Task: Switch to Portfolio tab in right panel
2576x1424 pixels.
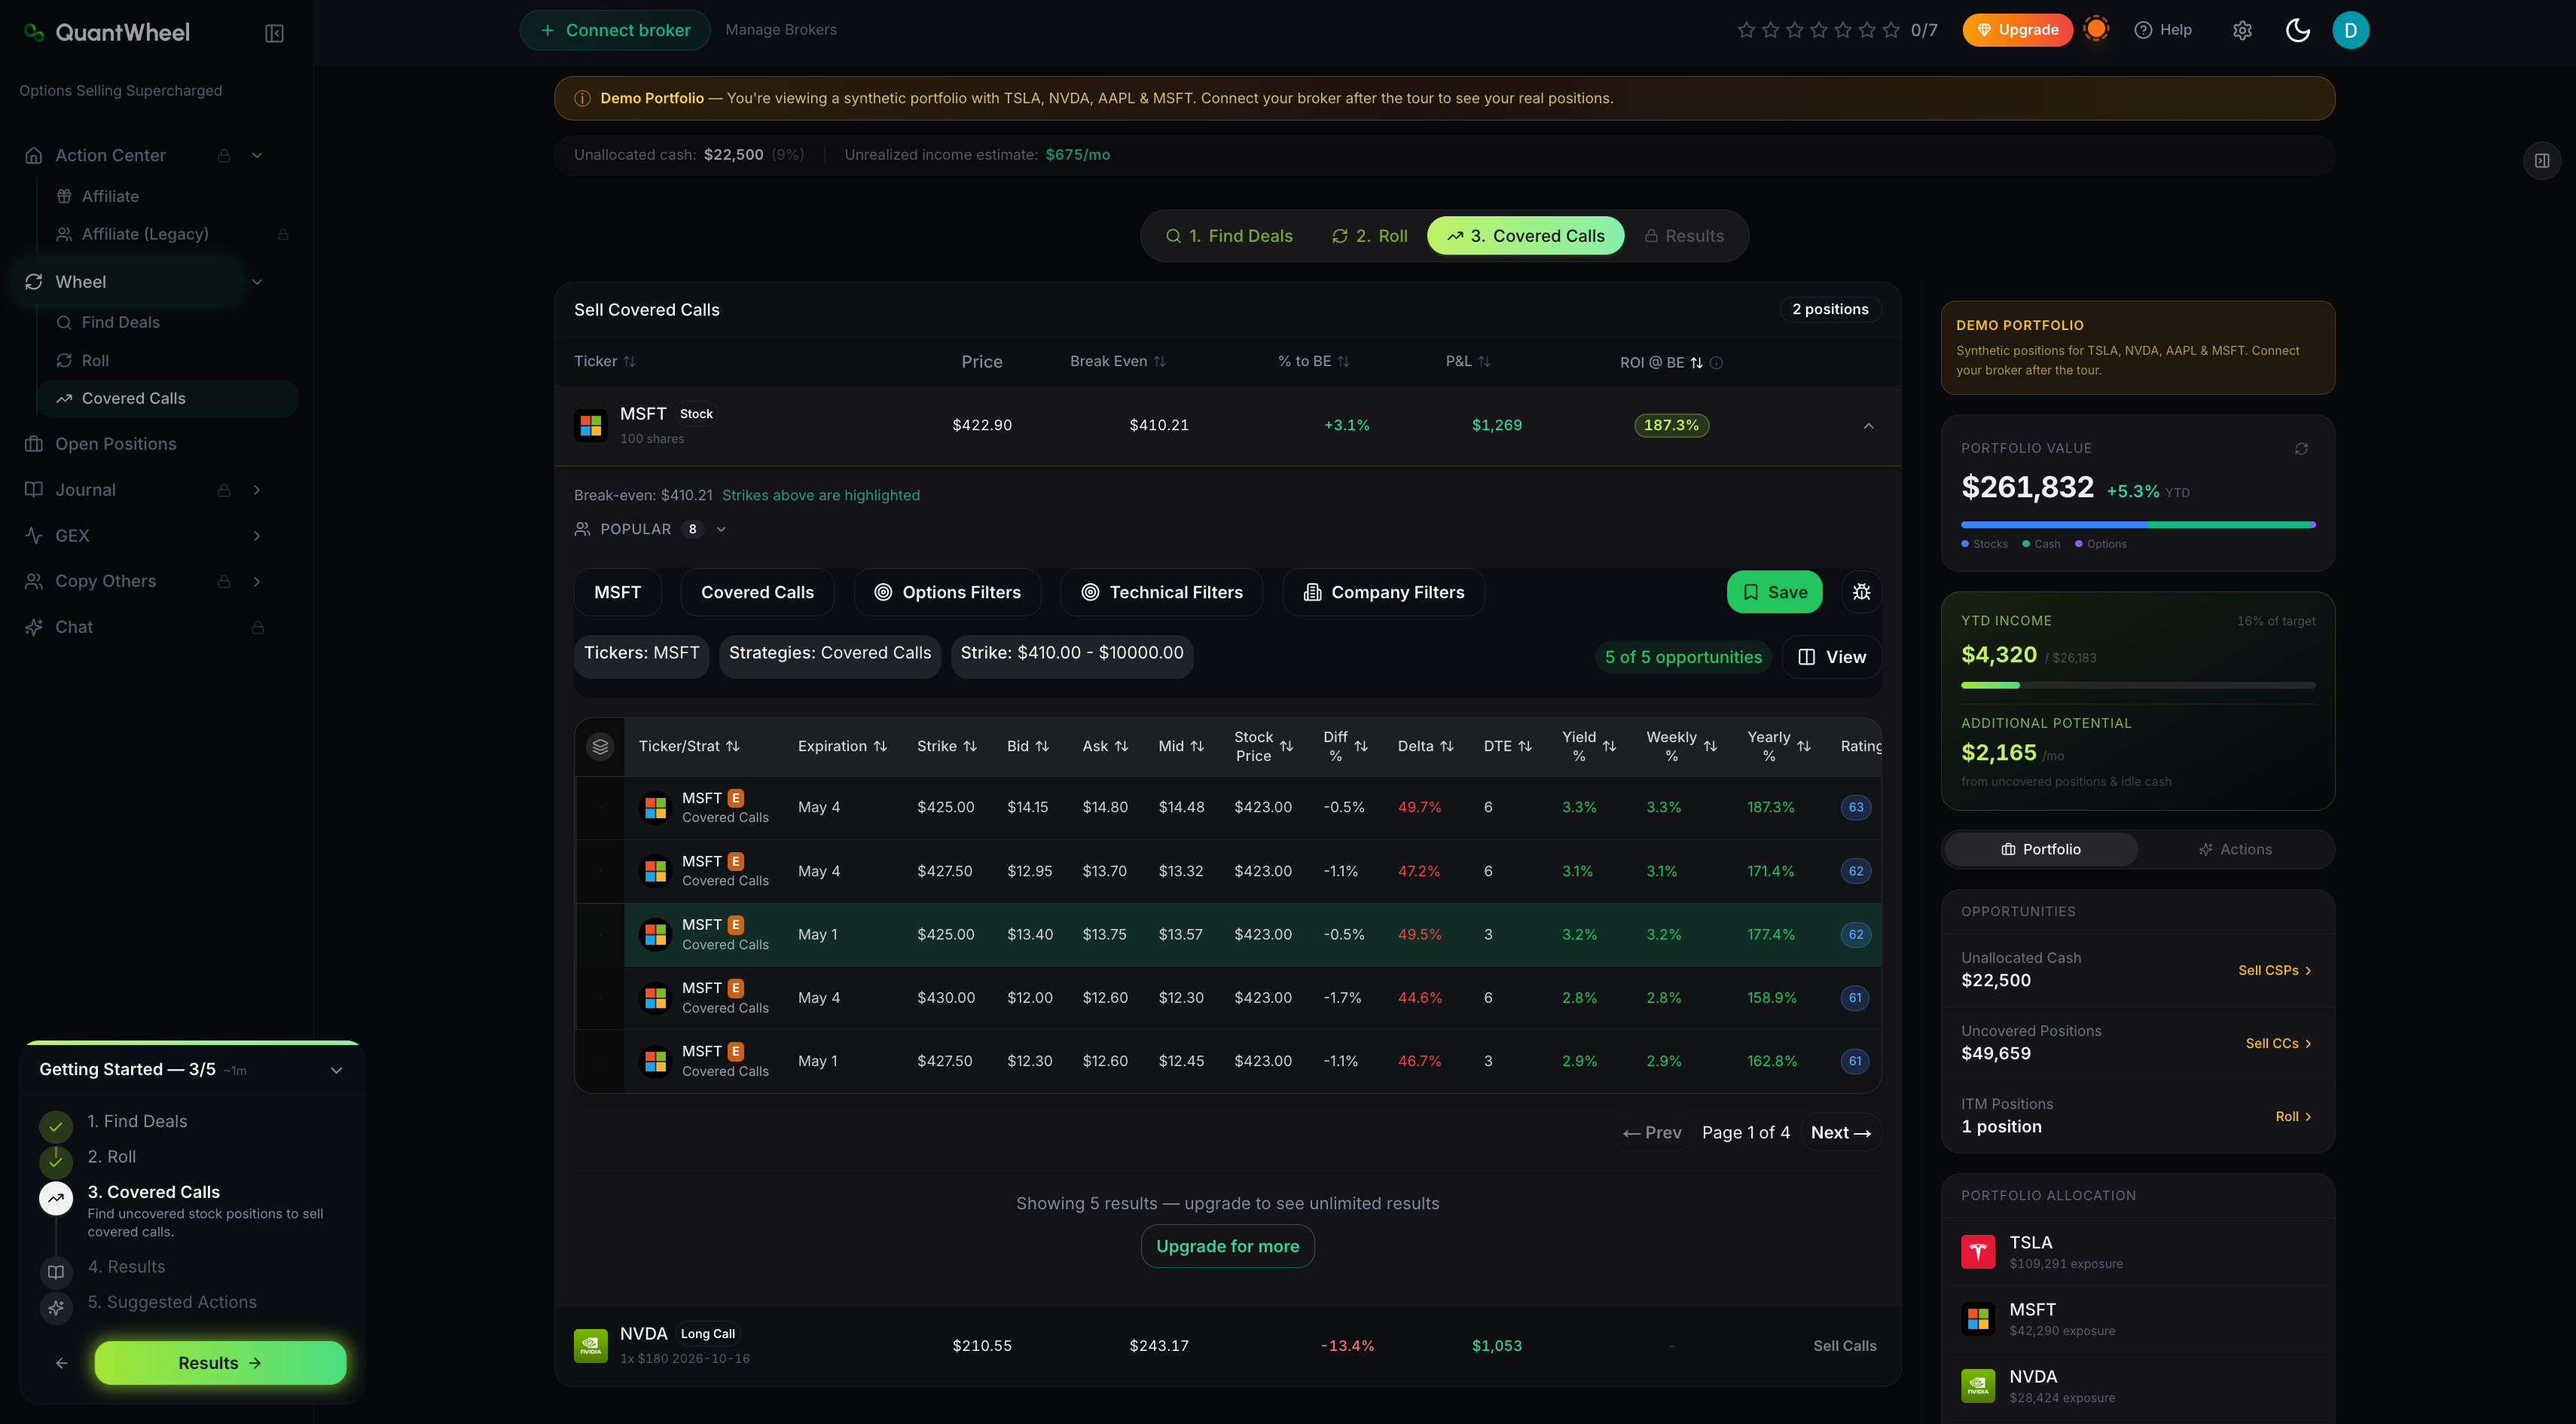Action: pos(2041,849)
